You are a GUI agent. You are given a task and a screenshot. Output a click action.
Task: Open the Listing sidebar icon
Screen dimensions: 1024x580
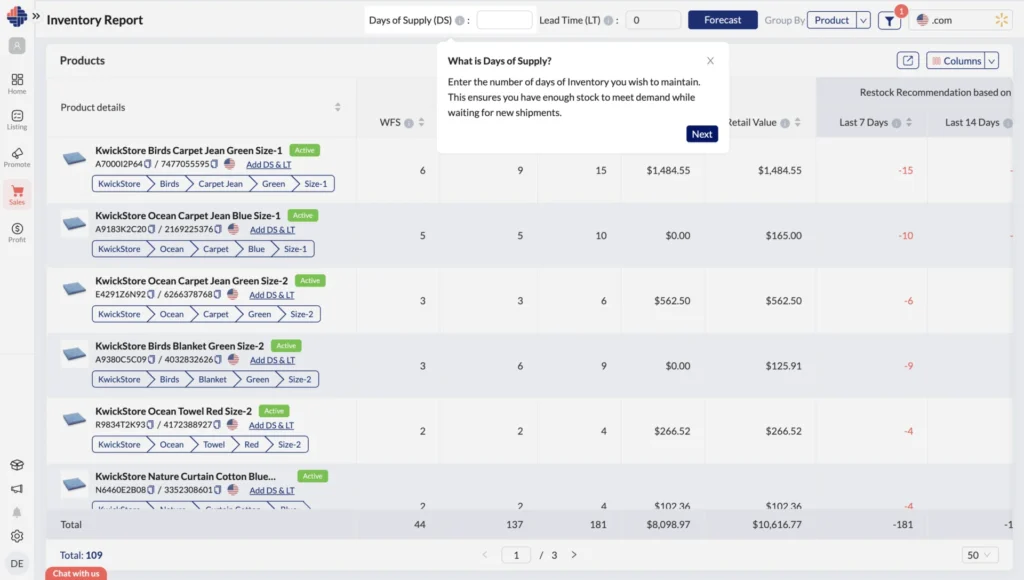(x=17, y=120)
